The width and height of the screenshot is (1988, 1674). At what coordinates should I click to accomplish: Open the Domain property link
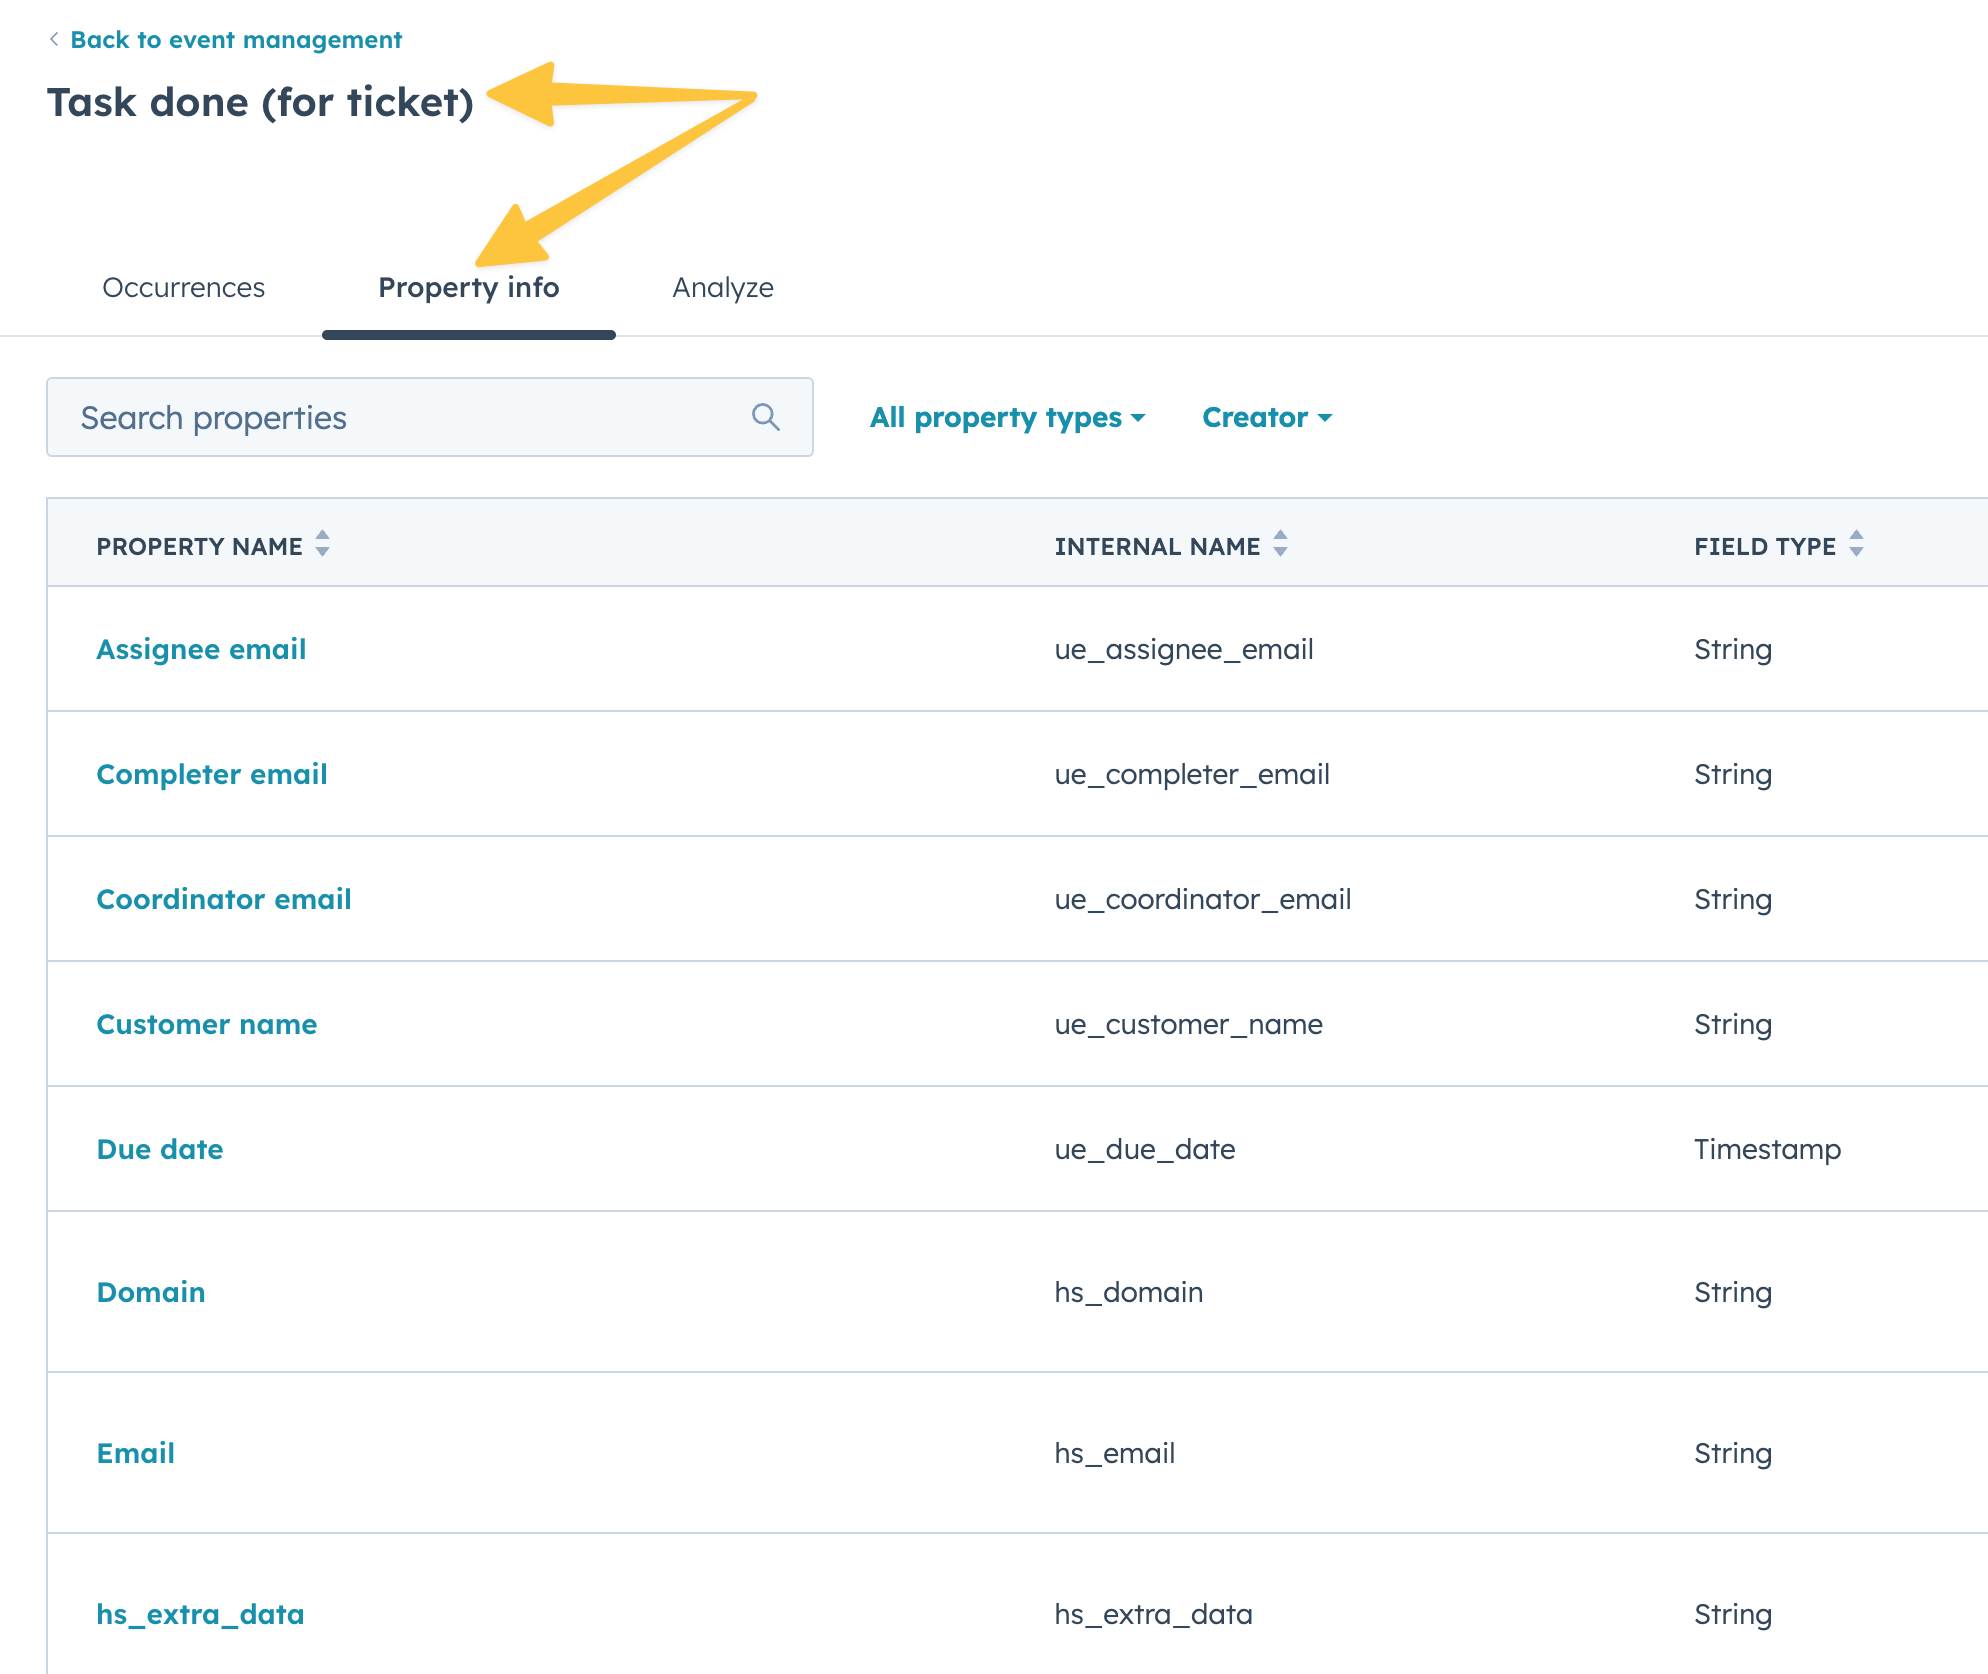point(150,1292)
